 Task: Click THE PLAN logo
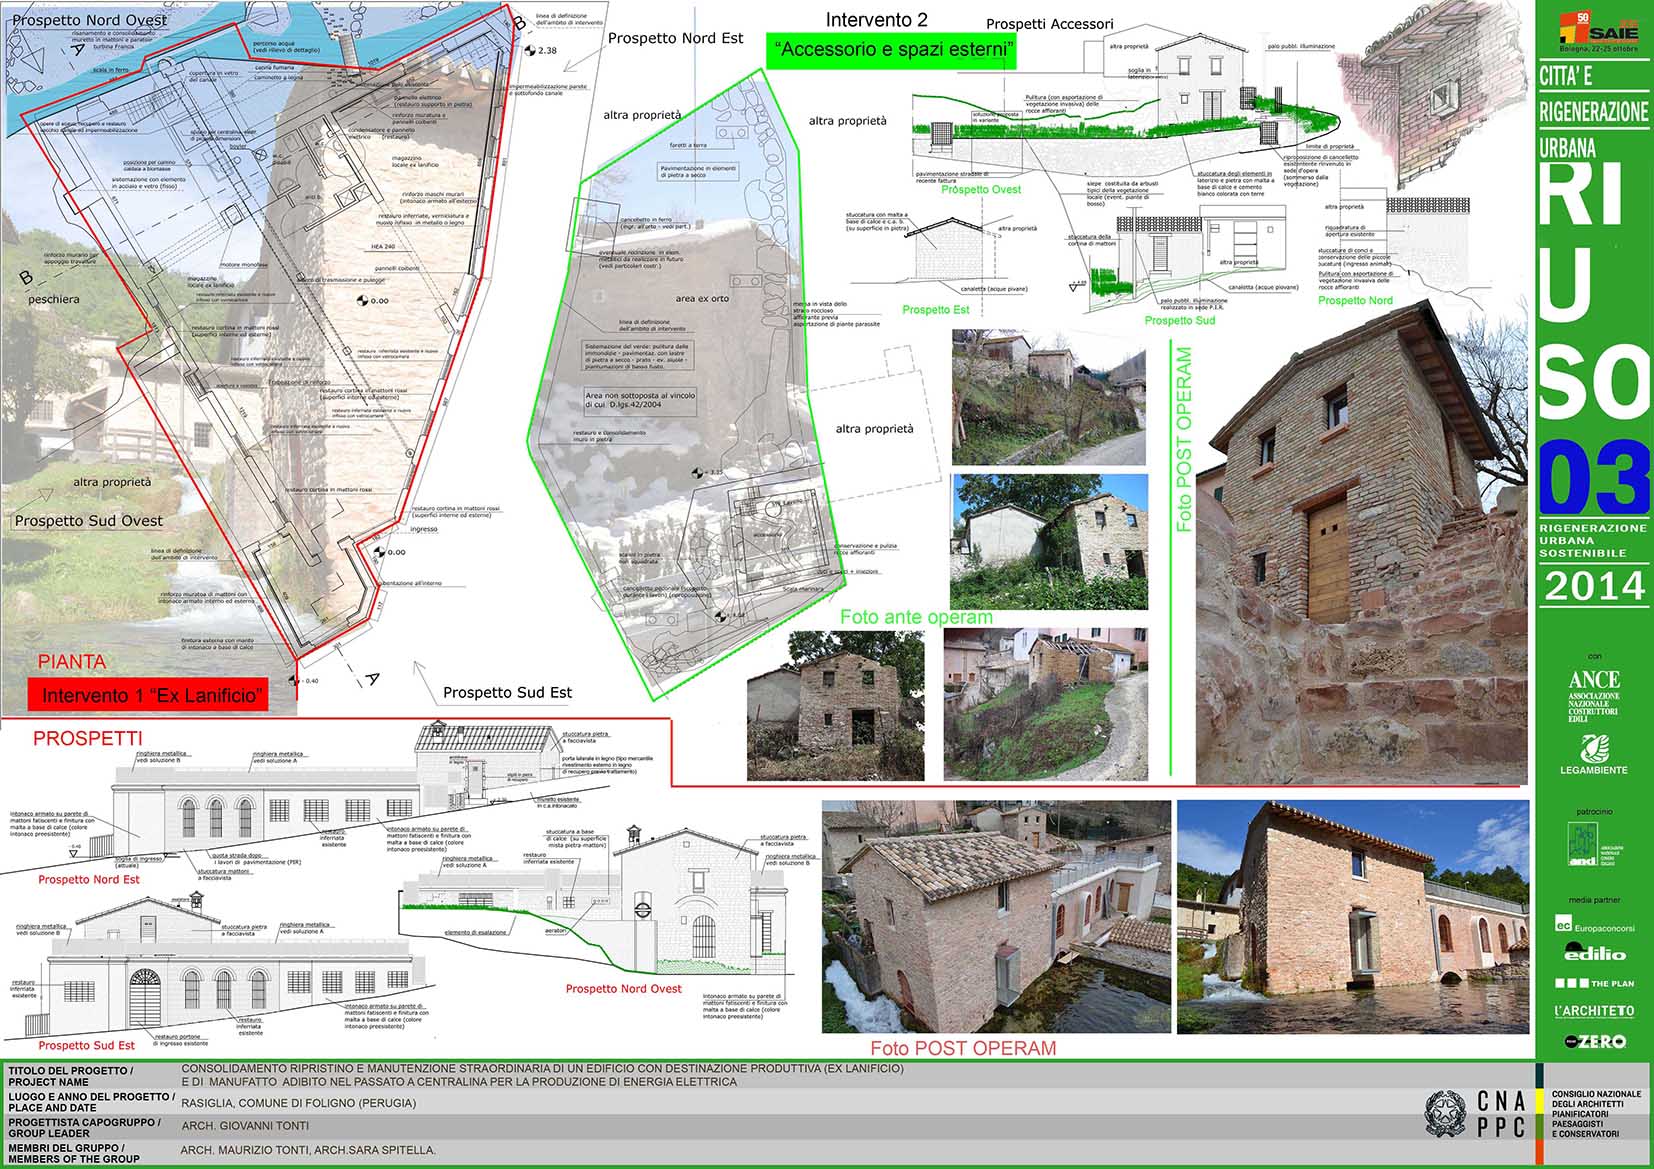click(1594, 983)
